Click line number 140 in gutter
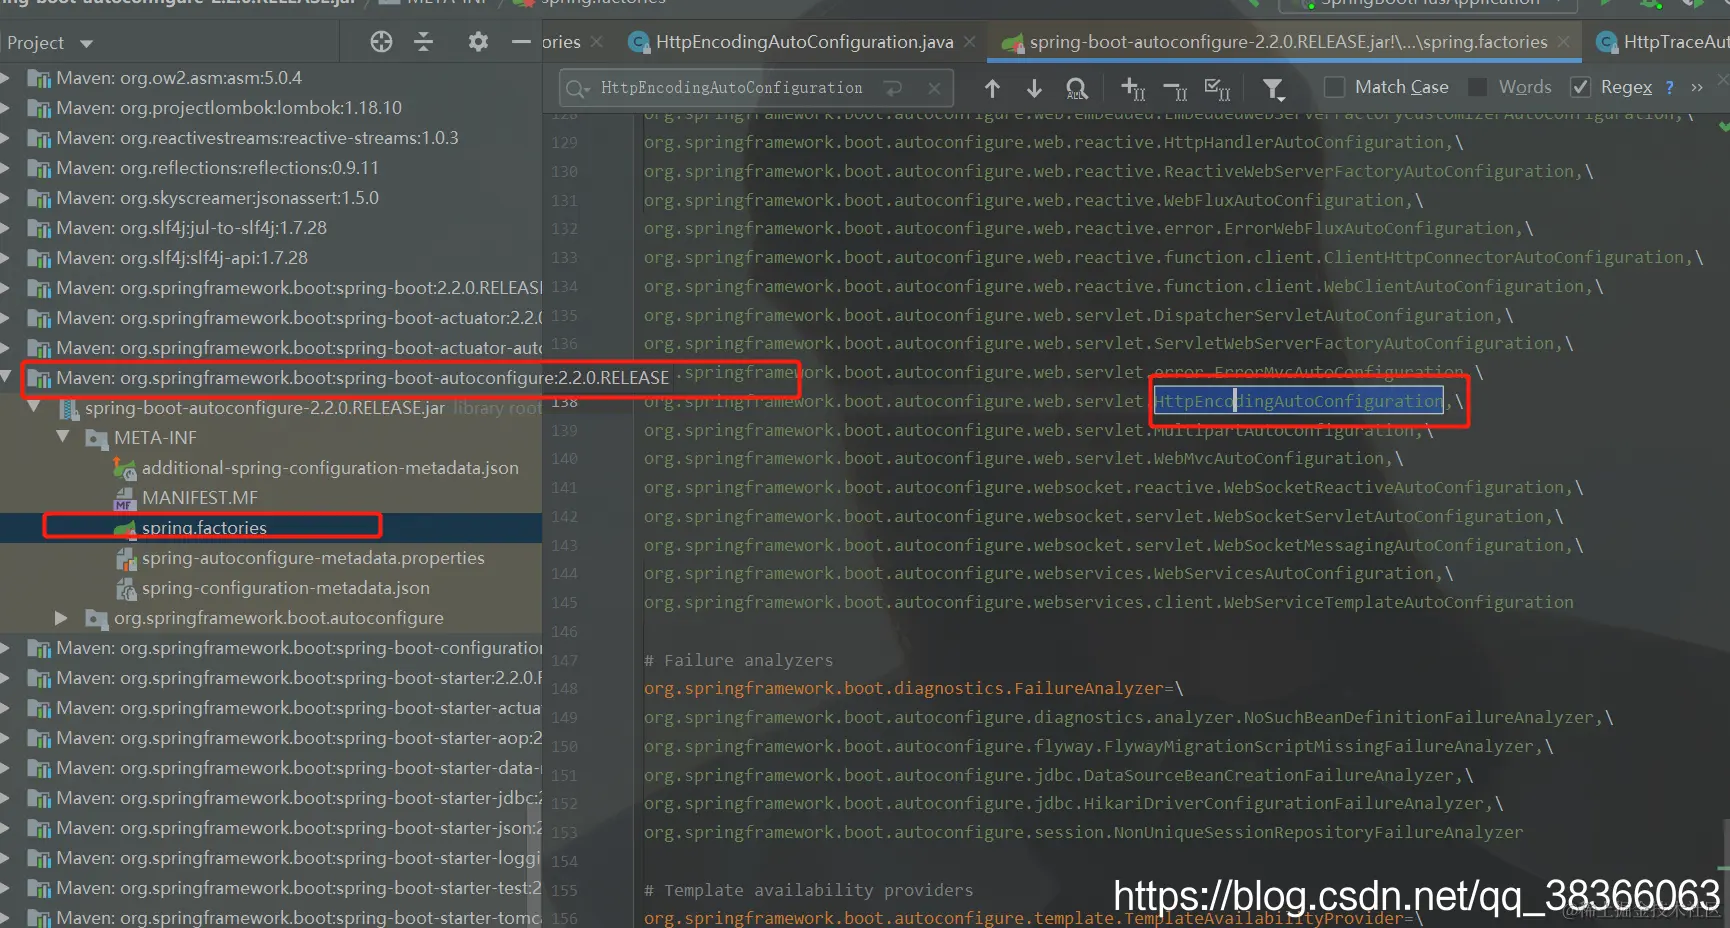 (x=564, y=458)
